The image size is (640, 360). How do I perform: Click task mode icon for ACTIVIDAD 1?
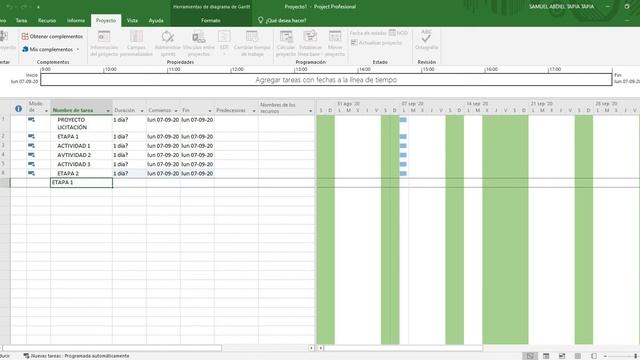(31, 146)
